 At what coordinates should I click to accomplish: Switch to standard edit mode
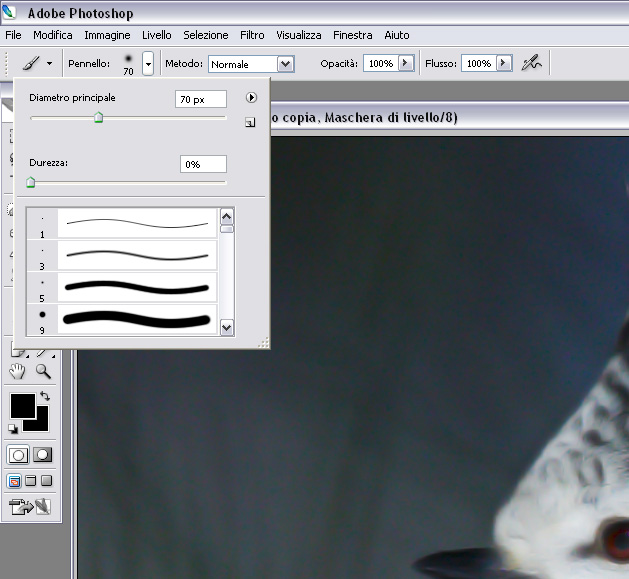(x=18, y=455)
